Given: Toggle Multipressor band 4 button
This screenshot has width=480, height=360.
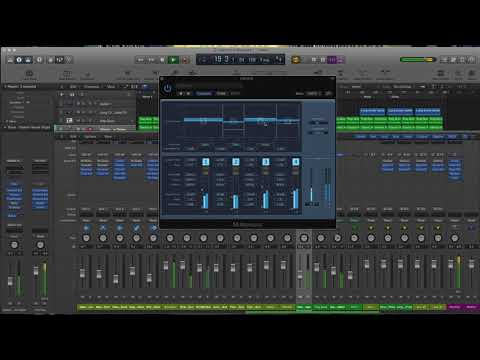Looking at the screenshot, I should tap(296, 162).
